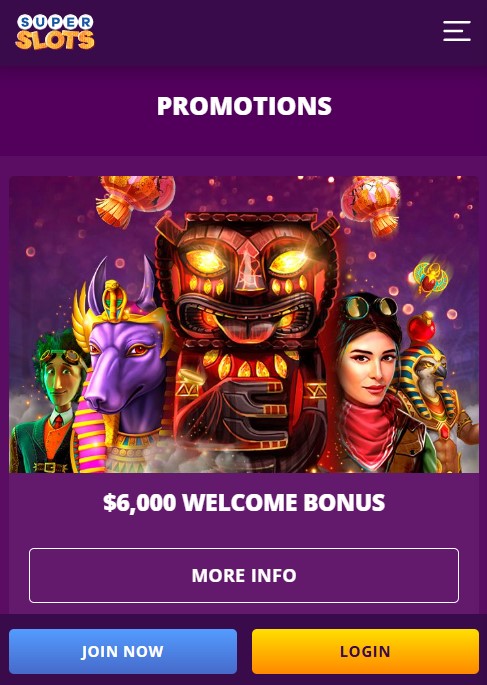This screenshot has width=487, height=685.
Task: Click the golden cobra on Anubis headdress
Action: coord(115,297)
